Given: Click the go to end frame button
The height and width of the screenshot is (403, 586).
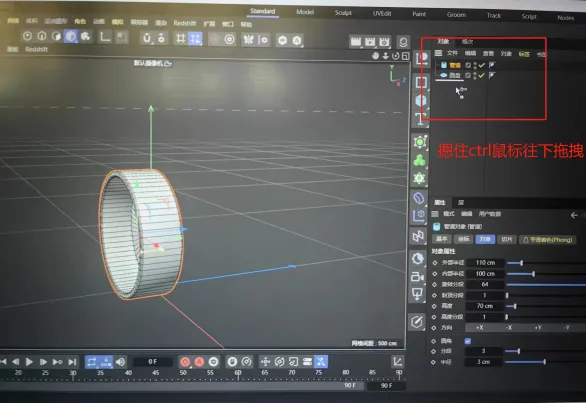Looking at the screenshot, I should (72, 362).
